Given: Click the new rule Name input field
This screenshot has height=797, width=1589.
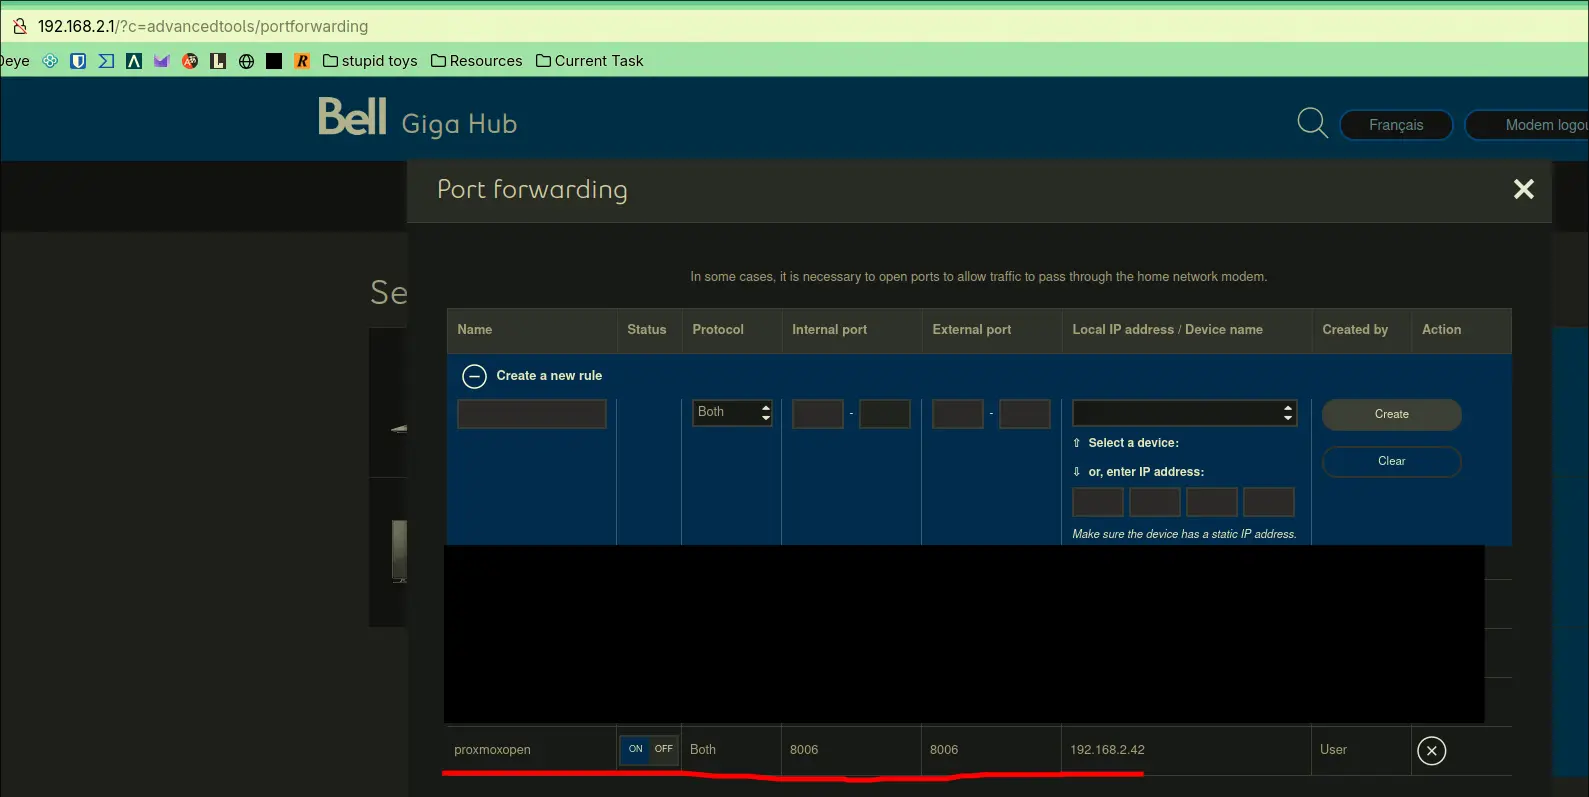Looking at the screenshot, I should click(x=532, y=414).
